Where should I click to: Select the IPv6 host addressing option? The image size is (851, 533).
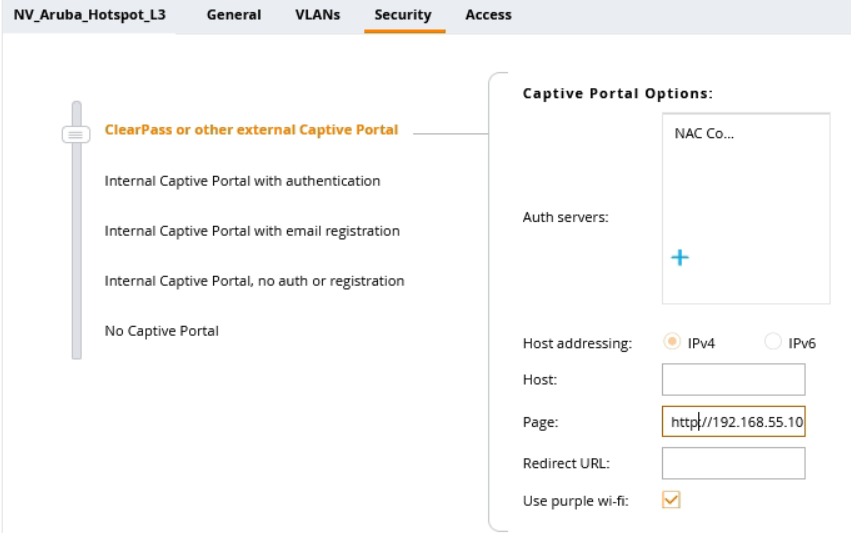pyautogui.click(x=773, y=342)
